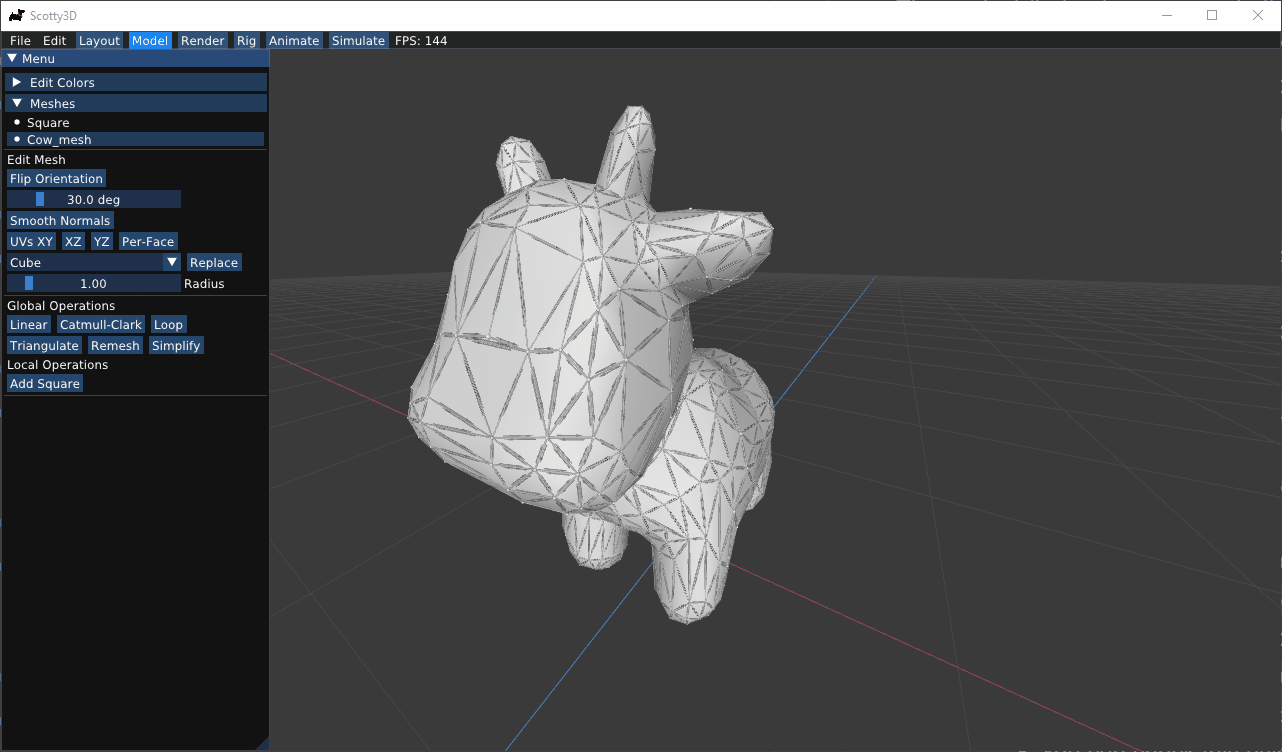Switch to the Animate mode tab
The image size is (1282, 752).
294,41
